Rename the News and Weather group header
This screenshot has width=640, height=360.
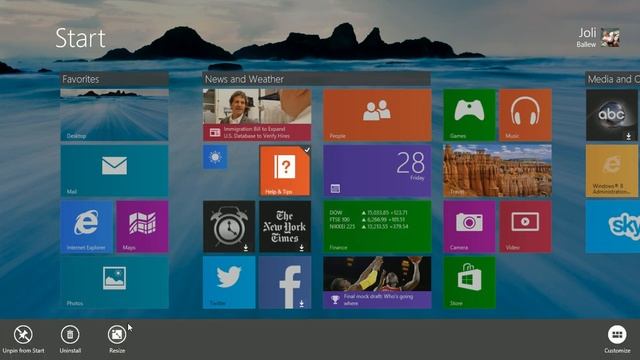(317, 79)
